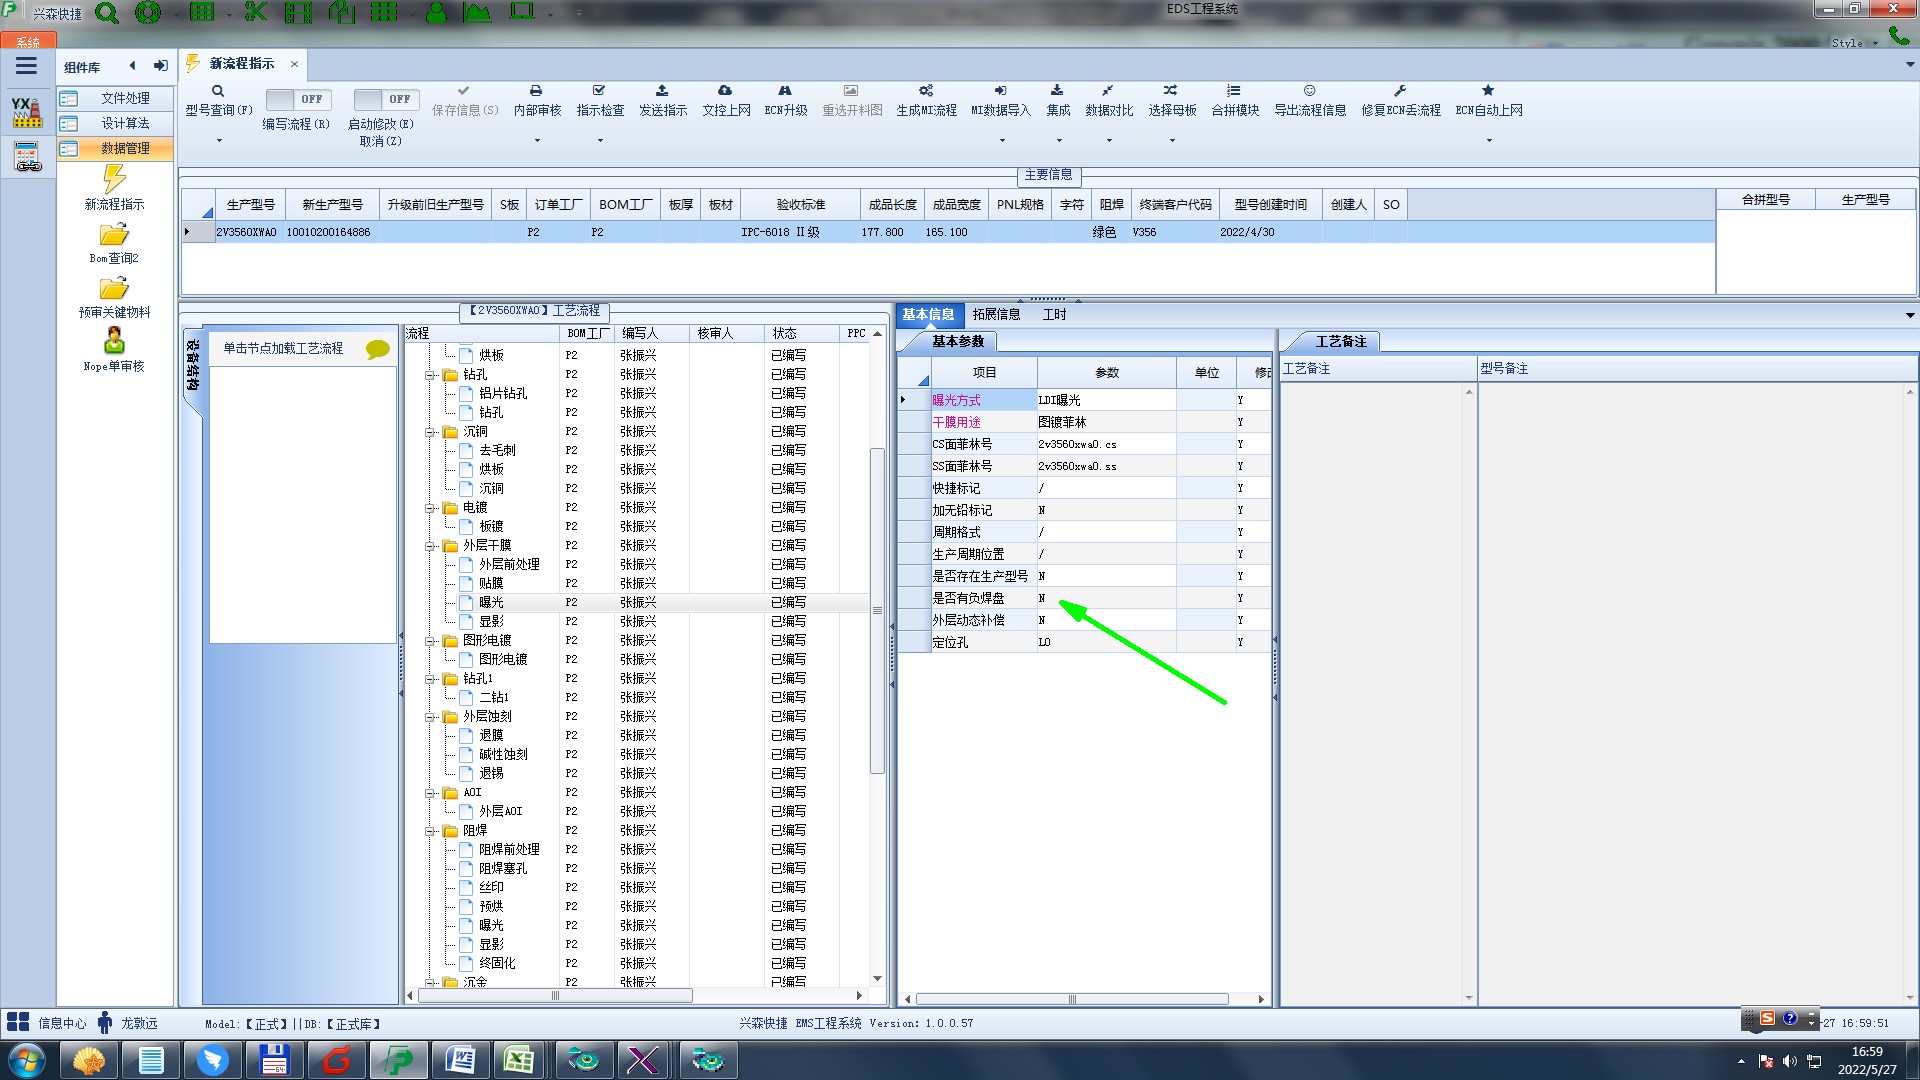
Task: Click the 发送指示 toolbar icon
Action: point(662,91)
